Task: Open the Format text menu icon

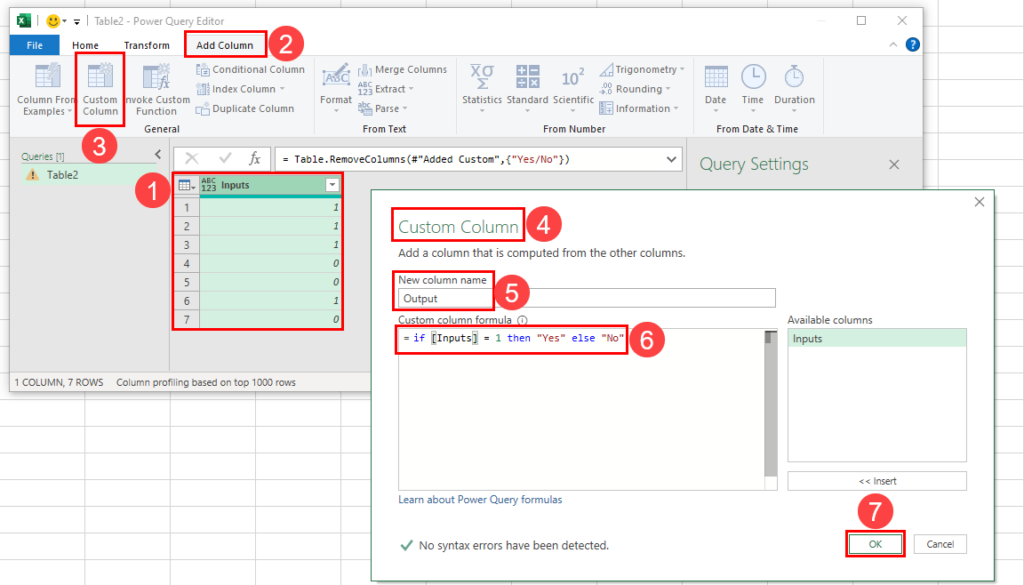Action: coord(336,78)
